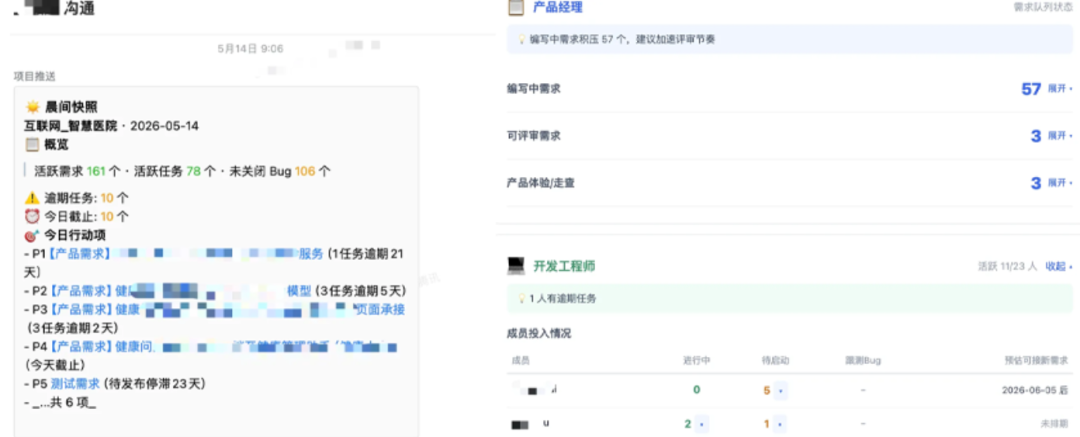Click the sun icon beside 晨间快照
Image resolution: width=1080 pixels, height=437 pixels.
(32, 108)
